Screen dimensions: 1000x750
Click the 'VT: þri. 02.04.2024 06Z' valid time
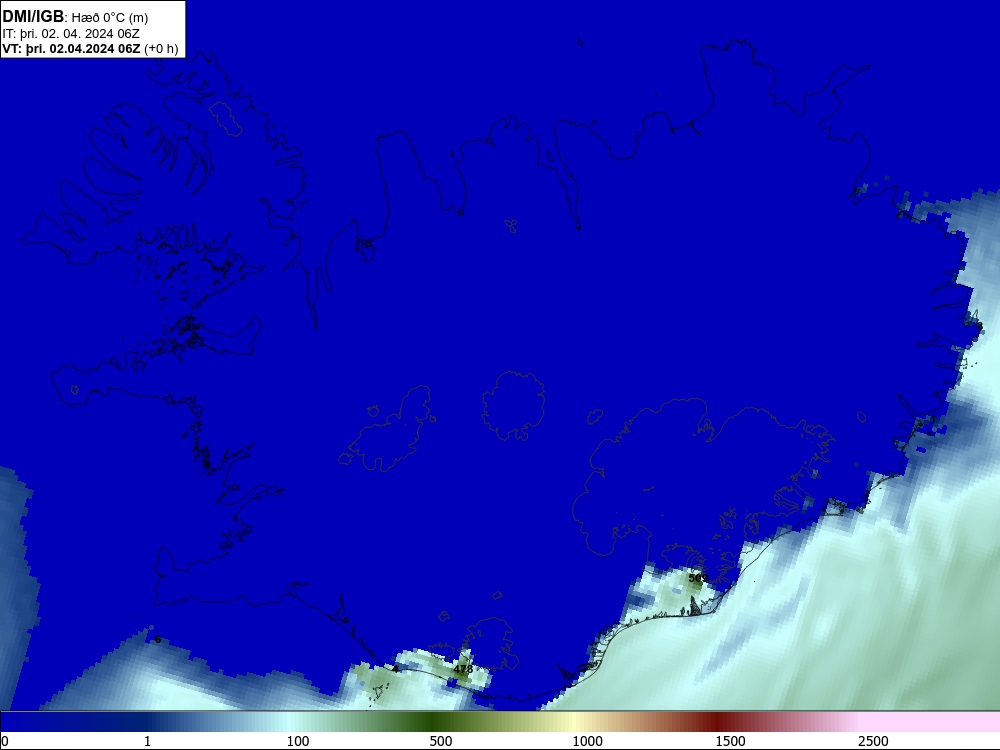71,48
